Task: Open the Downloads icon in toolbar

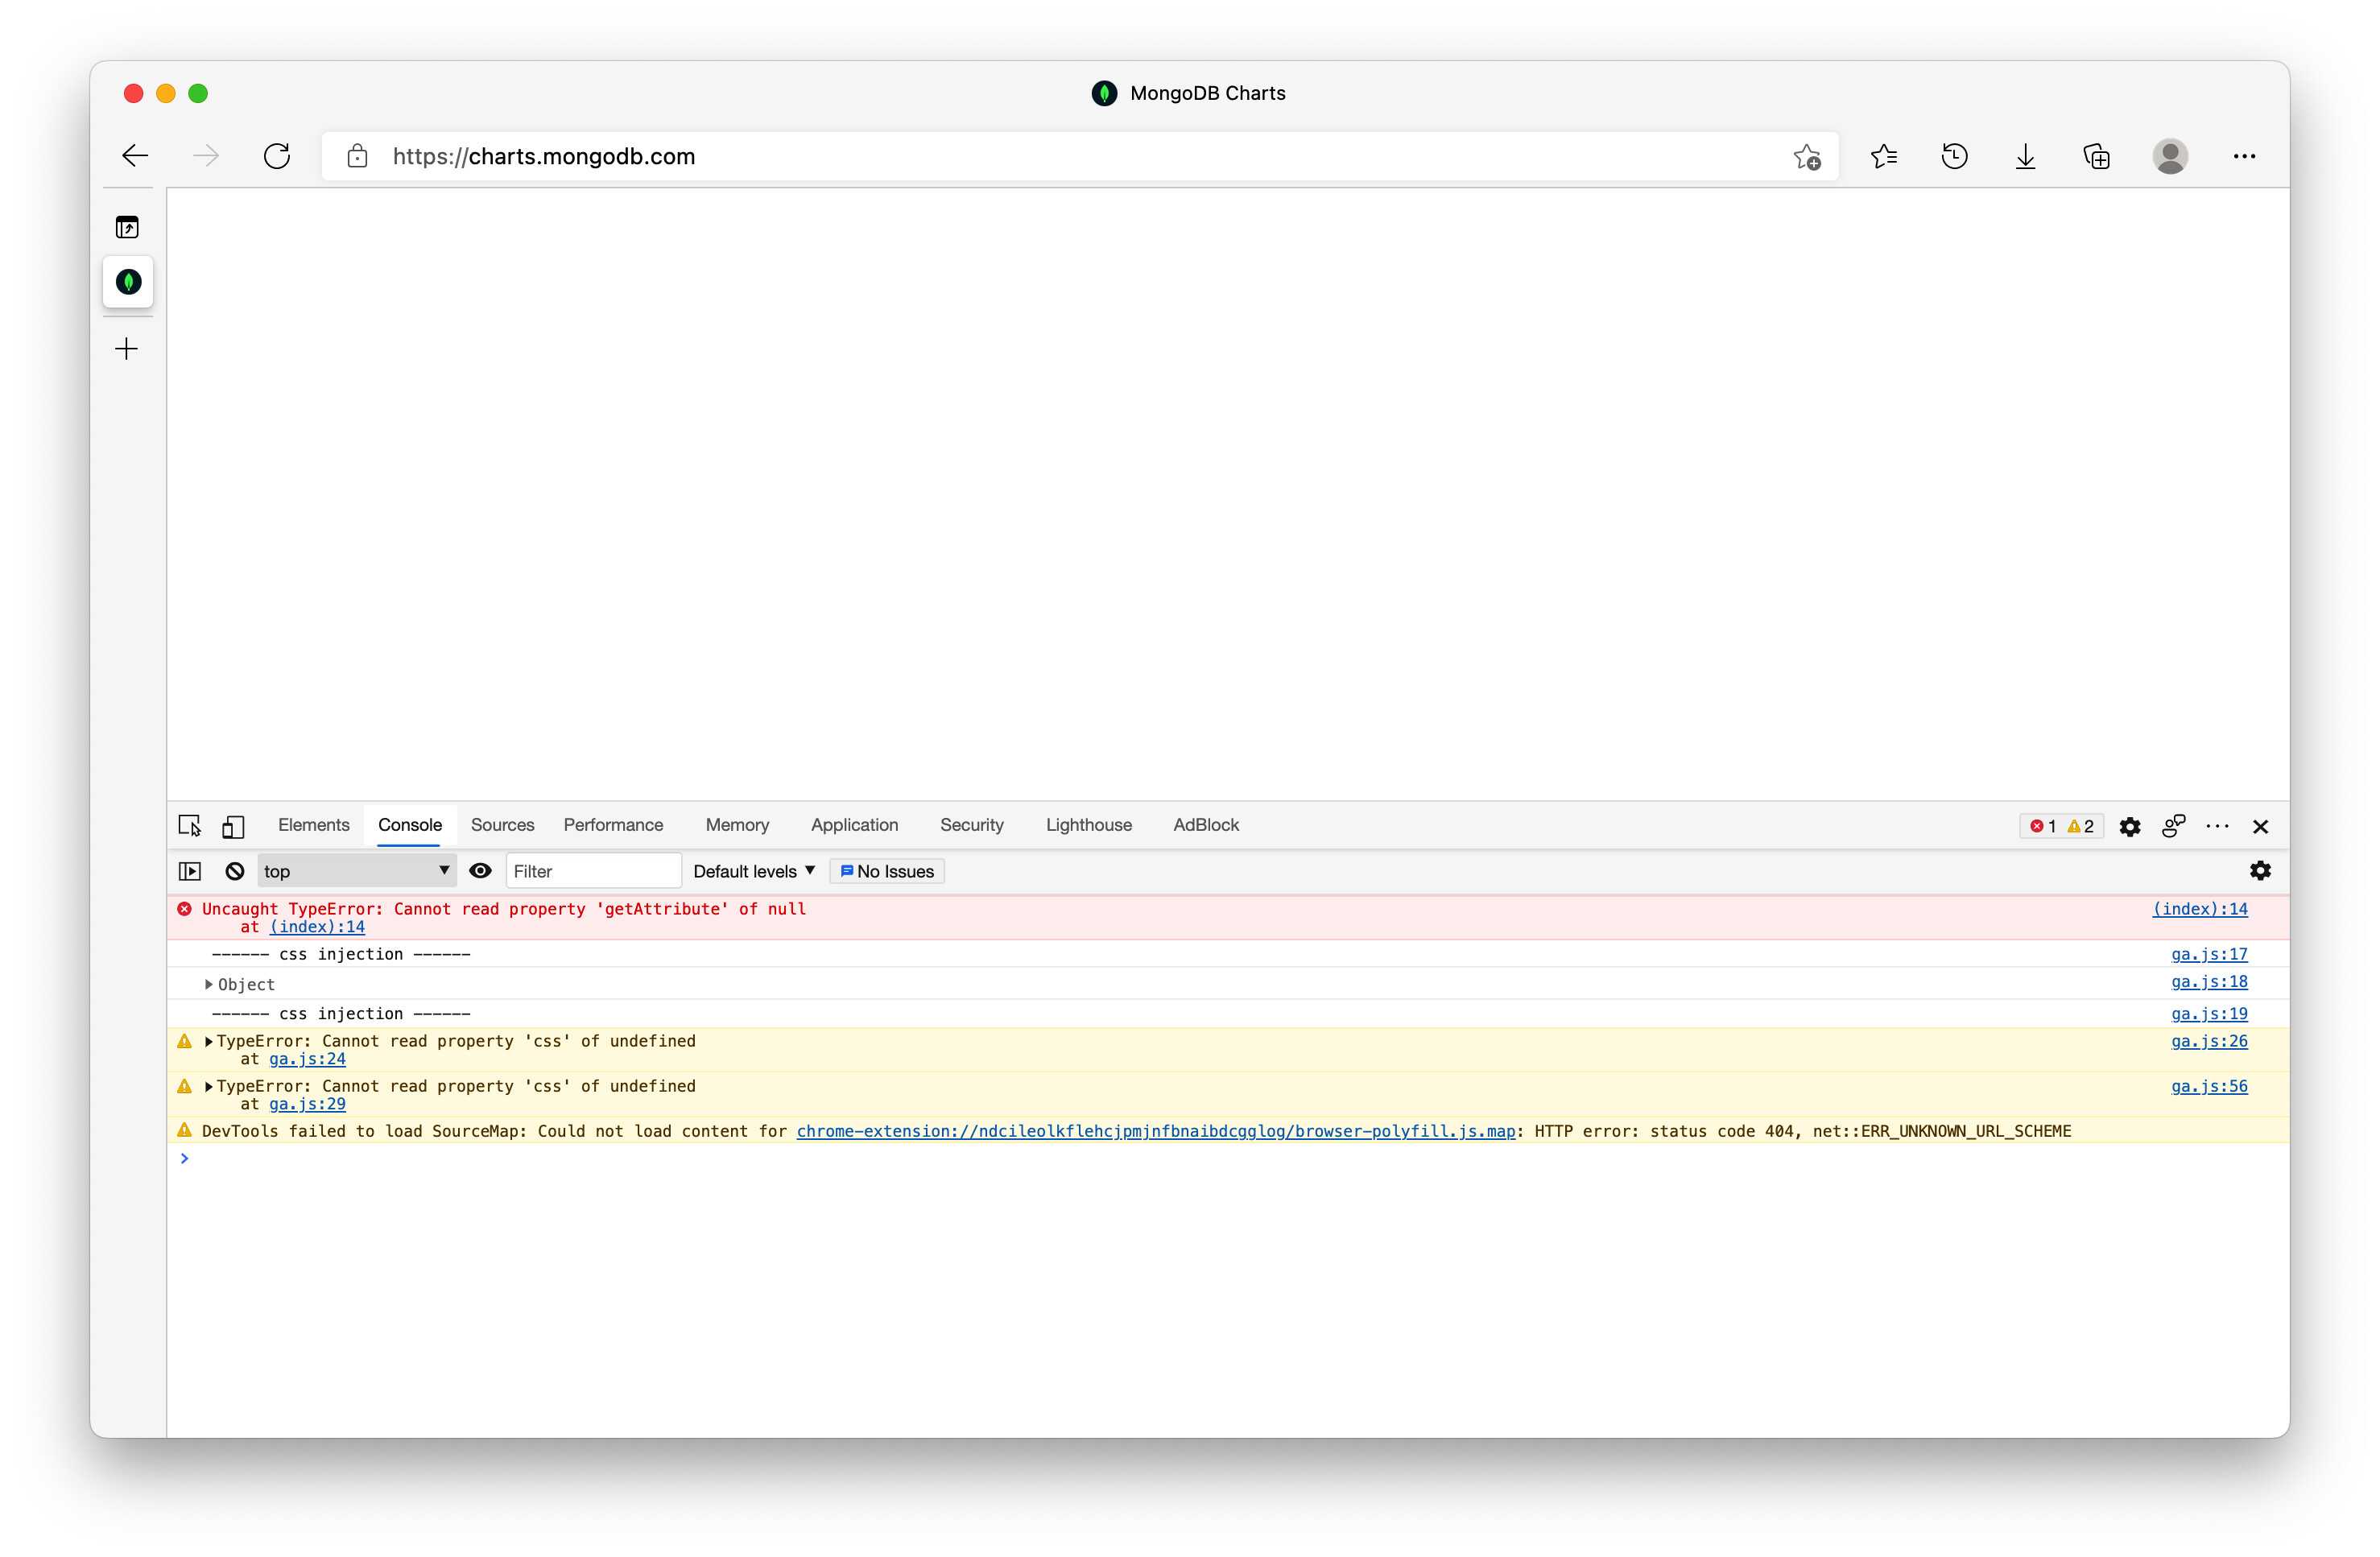Action: 2025,157
